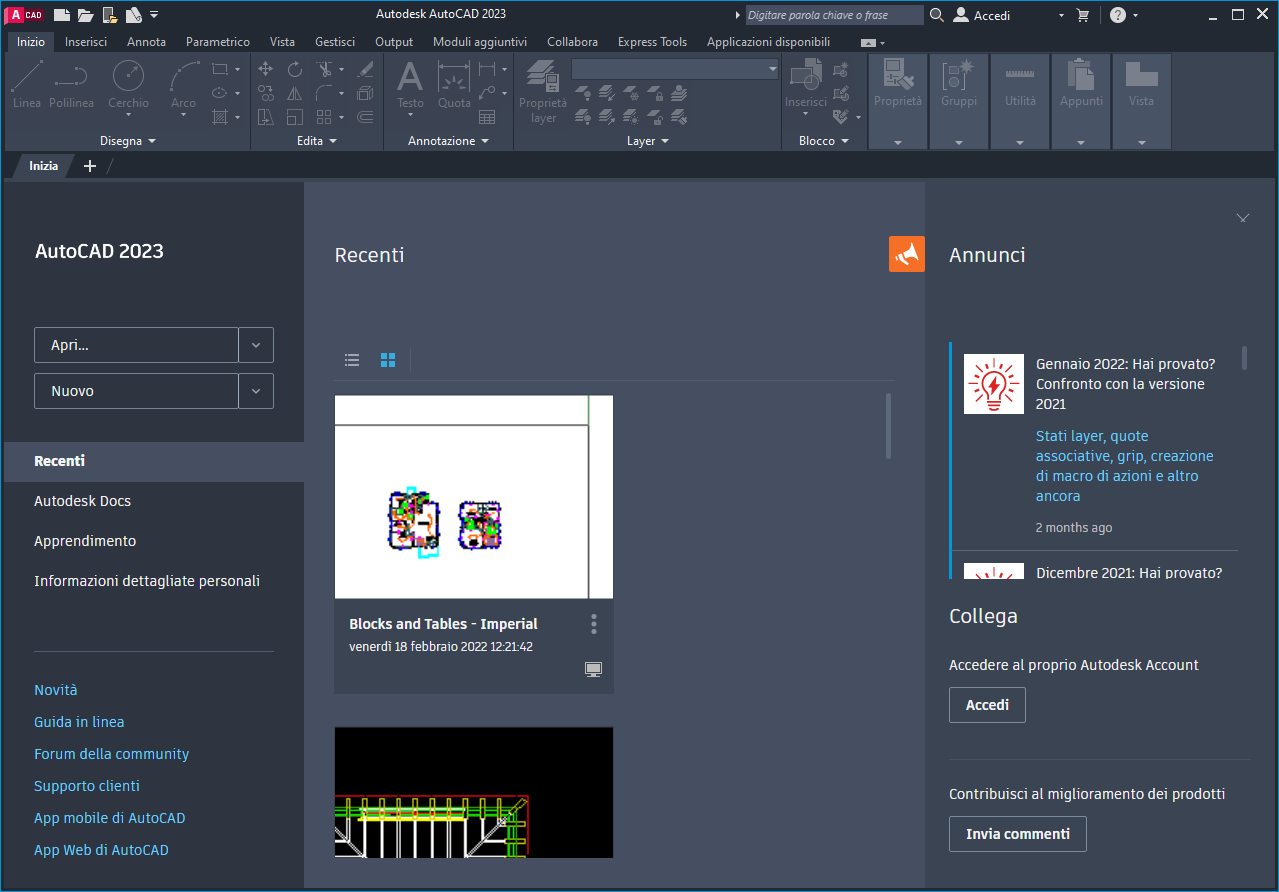Expand the quick access toolbar customize arrow
The height and width of the screenshot is (892, 1279).
[x=154, y=15]
